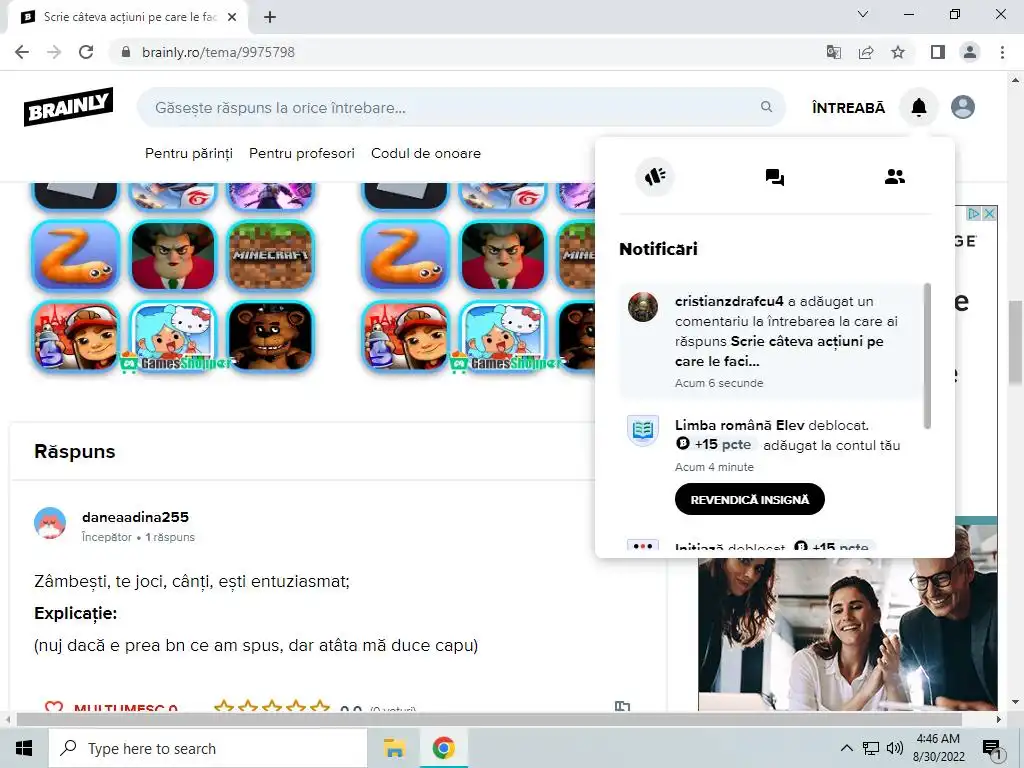Screen dimensions: 1024x768
Task: Open File Explorer from taskbar
Action: tap(394, 748)
